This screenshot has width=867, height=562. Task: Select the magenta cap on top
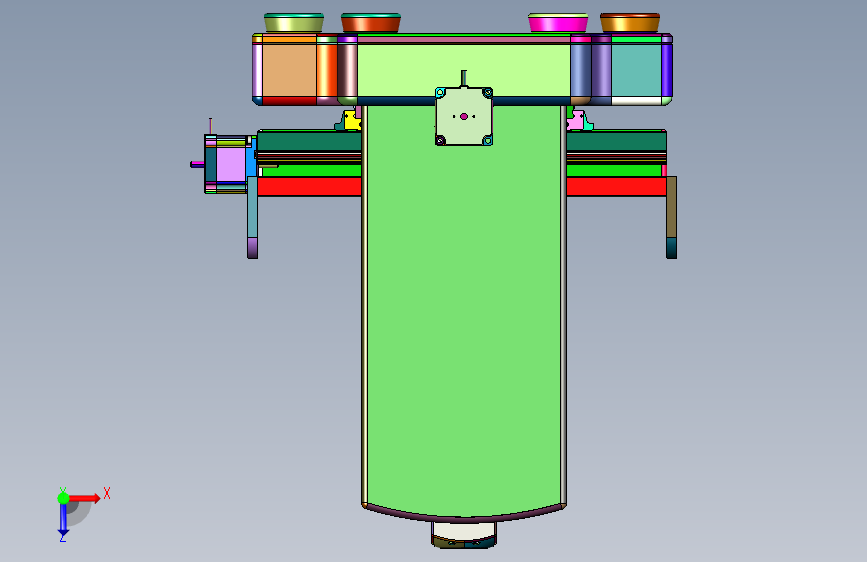click(558, 23)
